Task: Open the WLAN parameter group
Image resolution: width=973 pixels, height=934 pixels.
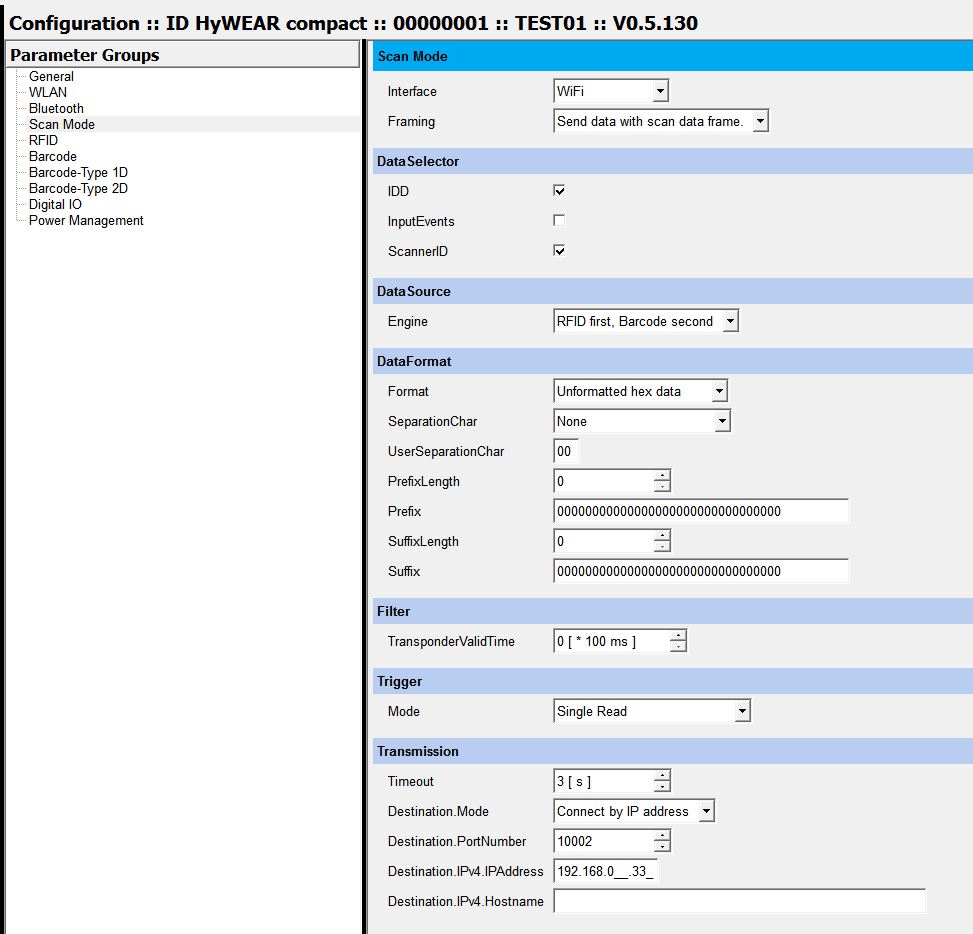Action: [x=48, y=92]
